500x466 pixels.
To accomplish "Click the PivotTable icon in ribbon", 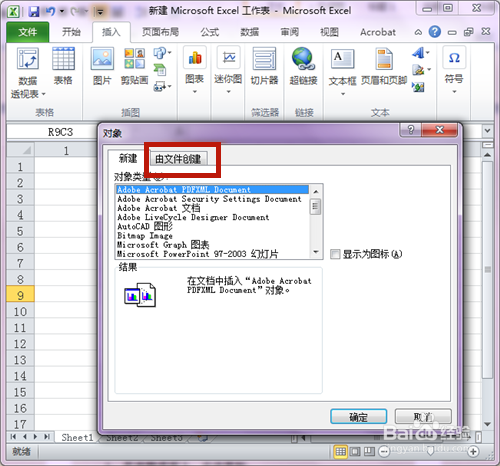I will [28, 59].
